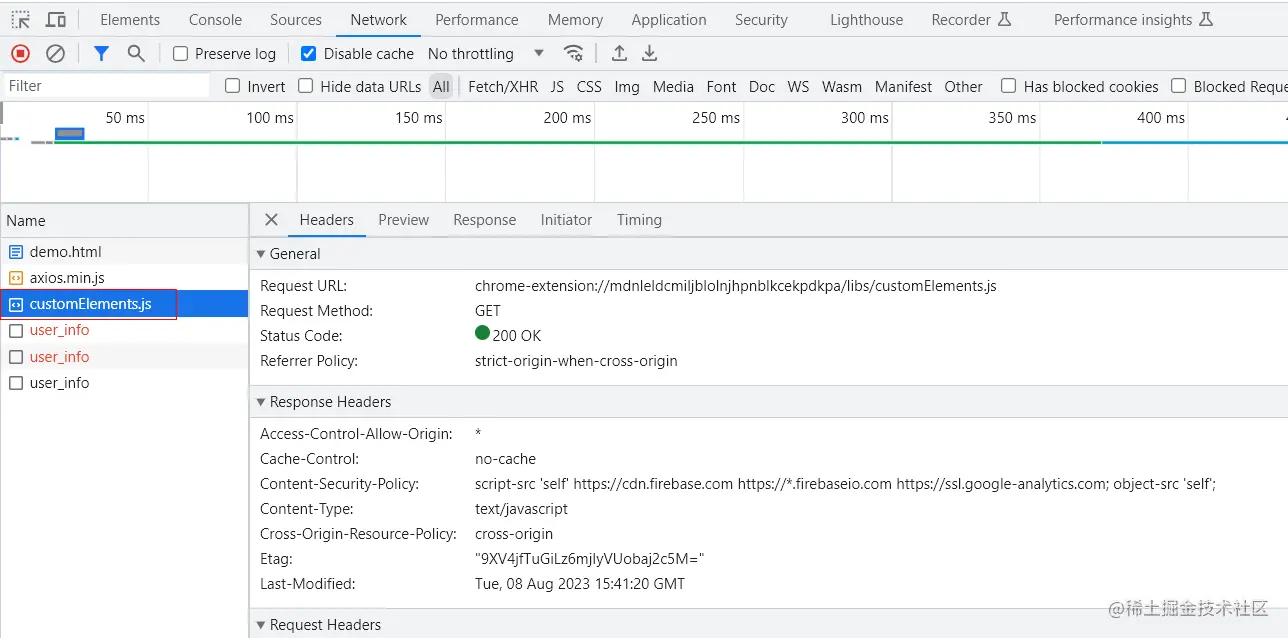This screenshot has width=1288, height=638.
Task: Select demo.html request row
Action: [124, 252]
